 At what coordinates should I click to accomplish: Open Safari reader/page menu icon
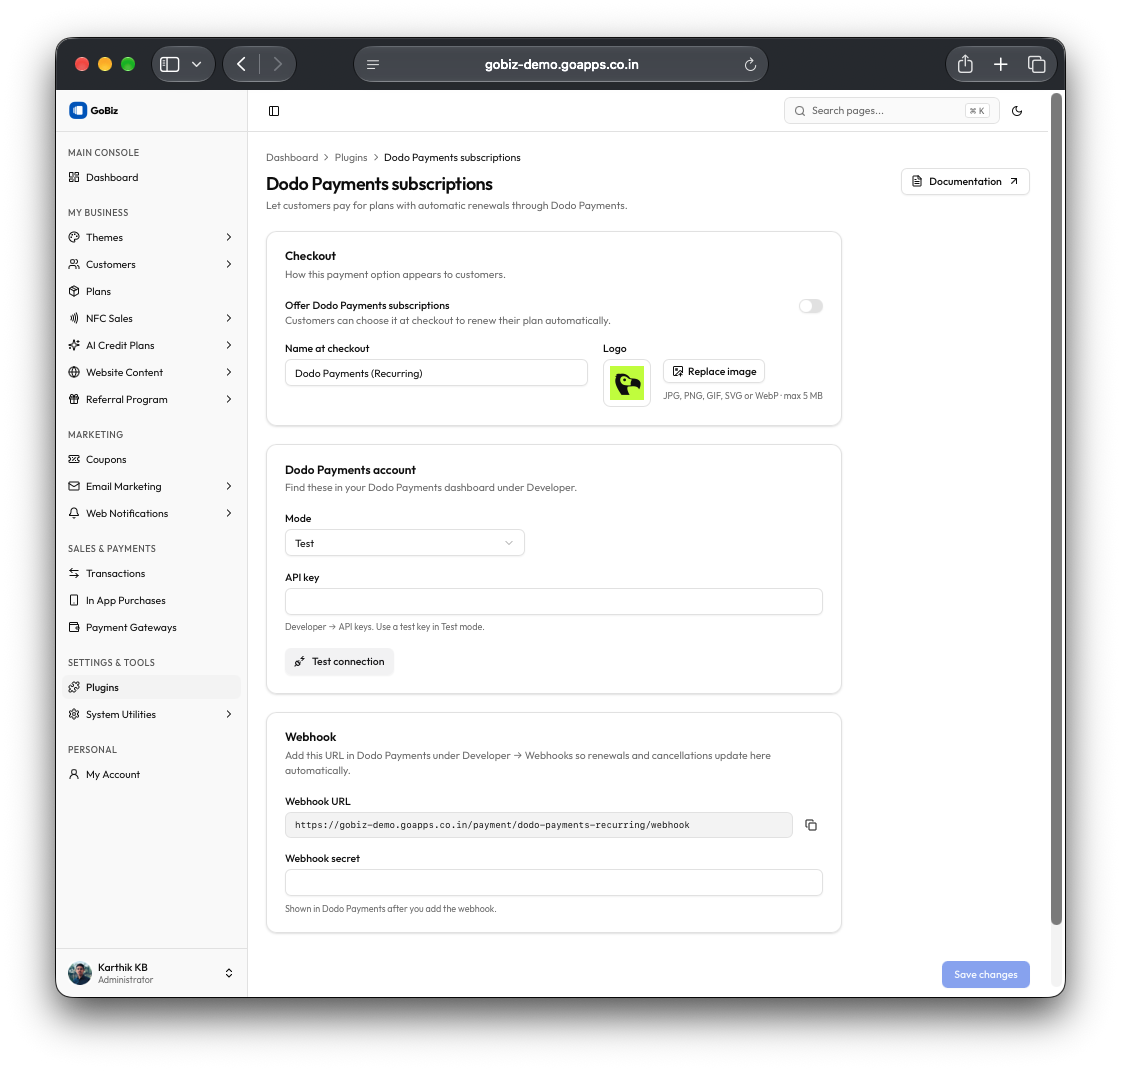click(x=372, y=64)
